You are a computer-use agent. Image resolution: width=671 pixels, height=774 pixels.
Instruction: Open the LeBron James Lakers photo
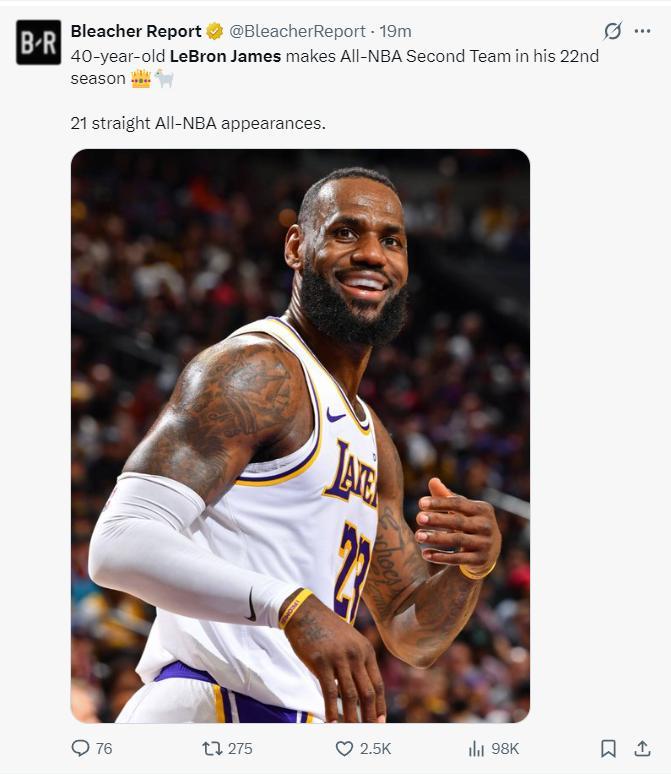tap(300, 436)
